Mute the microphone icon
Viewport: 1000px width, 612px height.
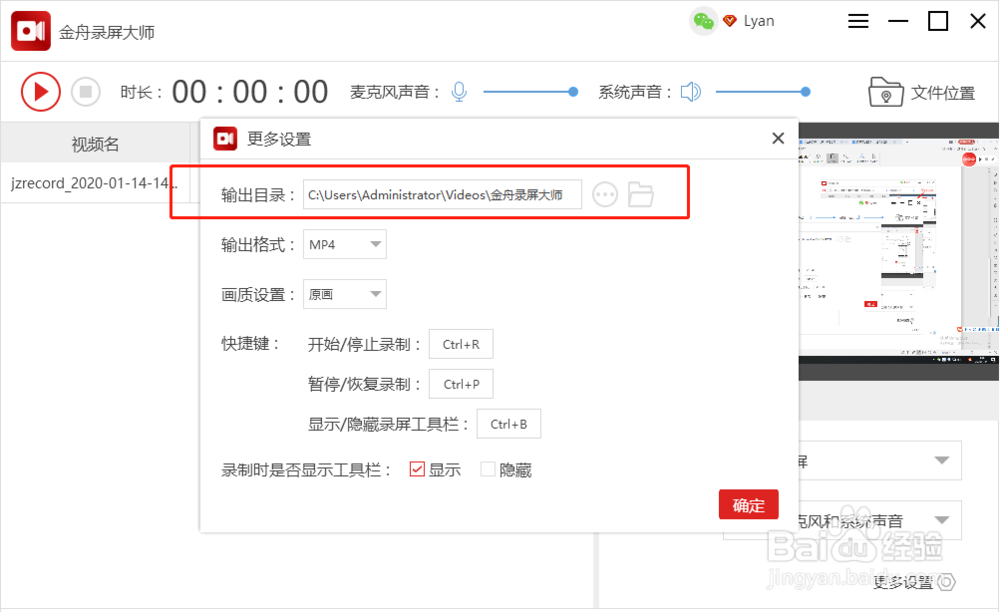(x=459, y=92)
